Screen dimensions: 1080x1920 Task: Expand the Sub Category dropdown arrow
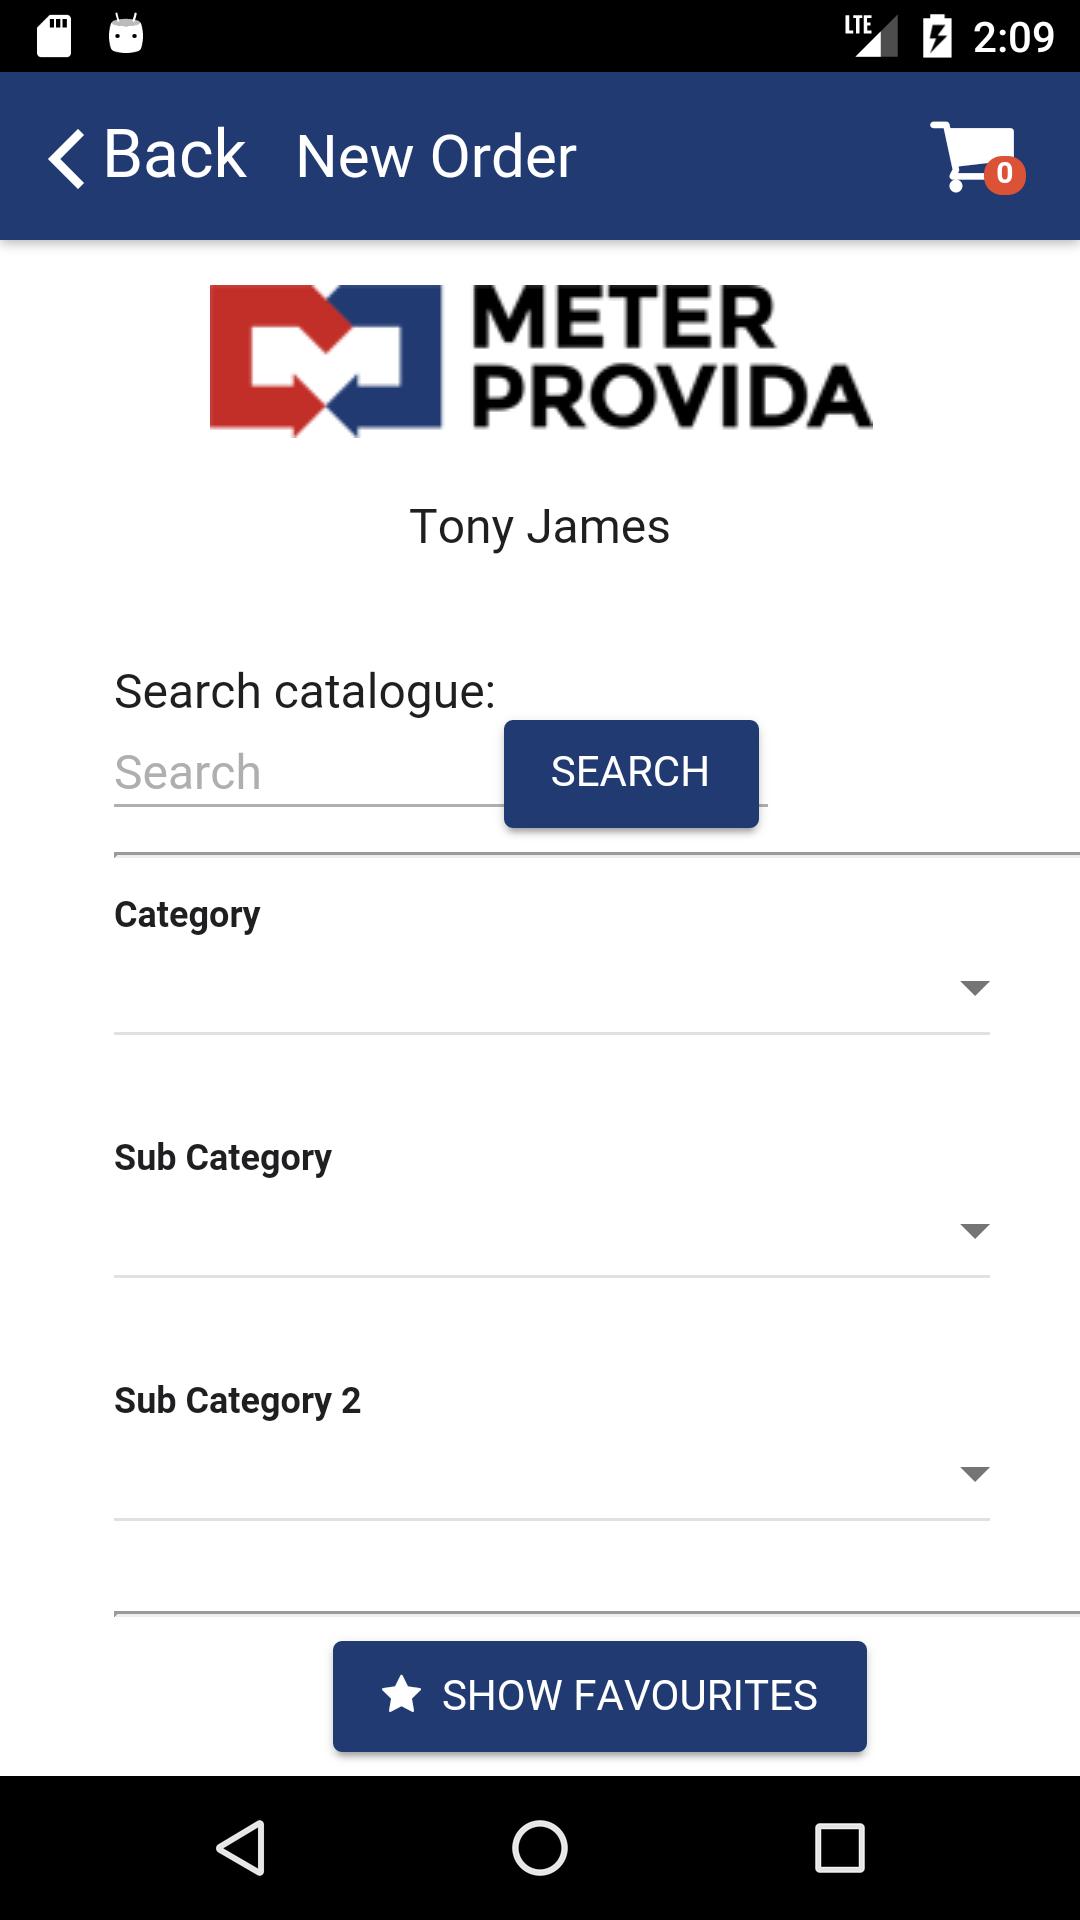pos(974,1231)
